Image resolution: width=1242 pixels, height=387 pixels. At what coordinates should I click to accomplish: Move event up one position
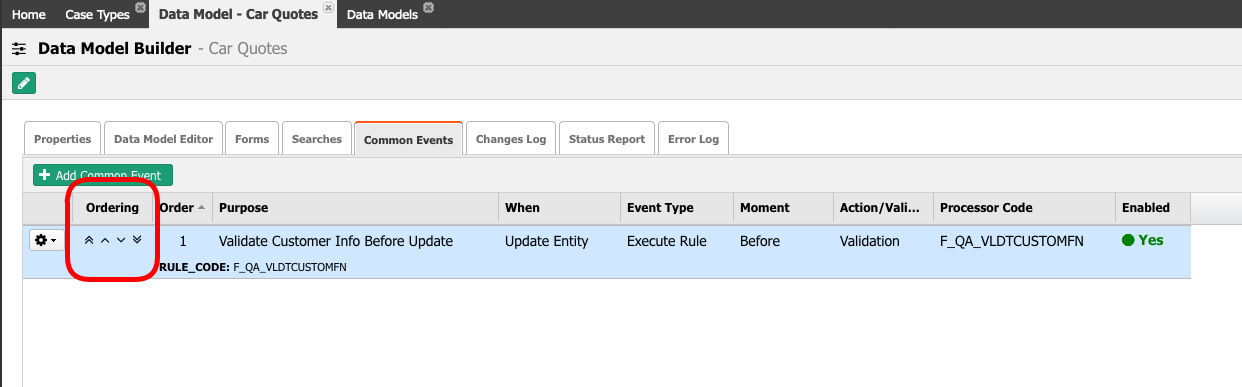(x=105, y=241)
